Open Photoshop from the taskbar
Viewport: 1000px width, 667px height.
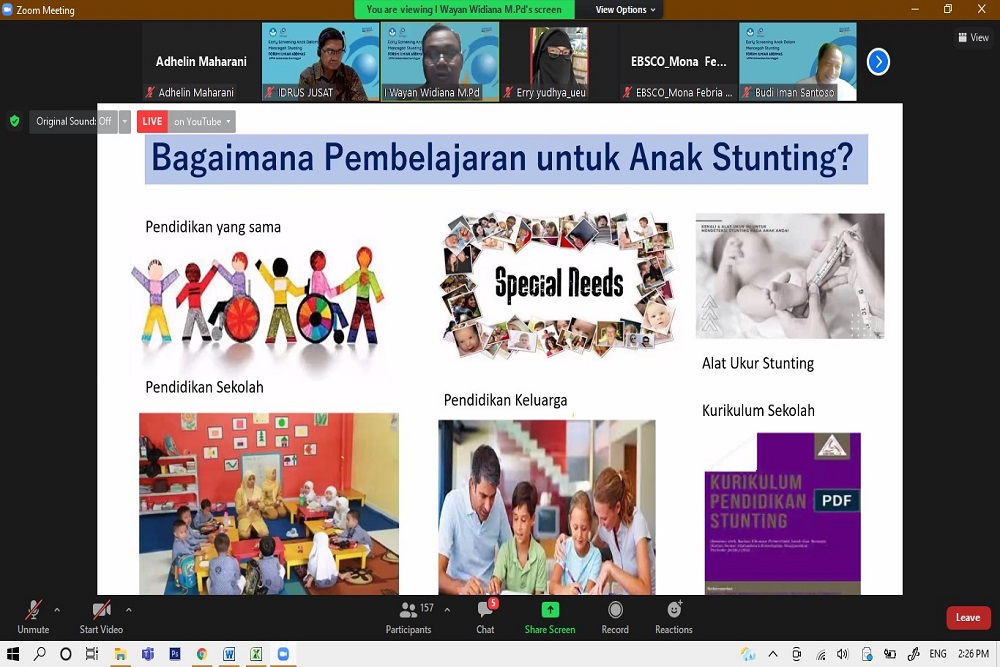pyautogui.click(x=175, y=654)
